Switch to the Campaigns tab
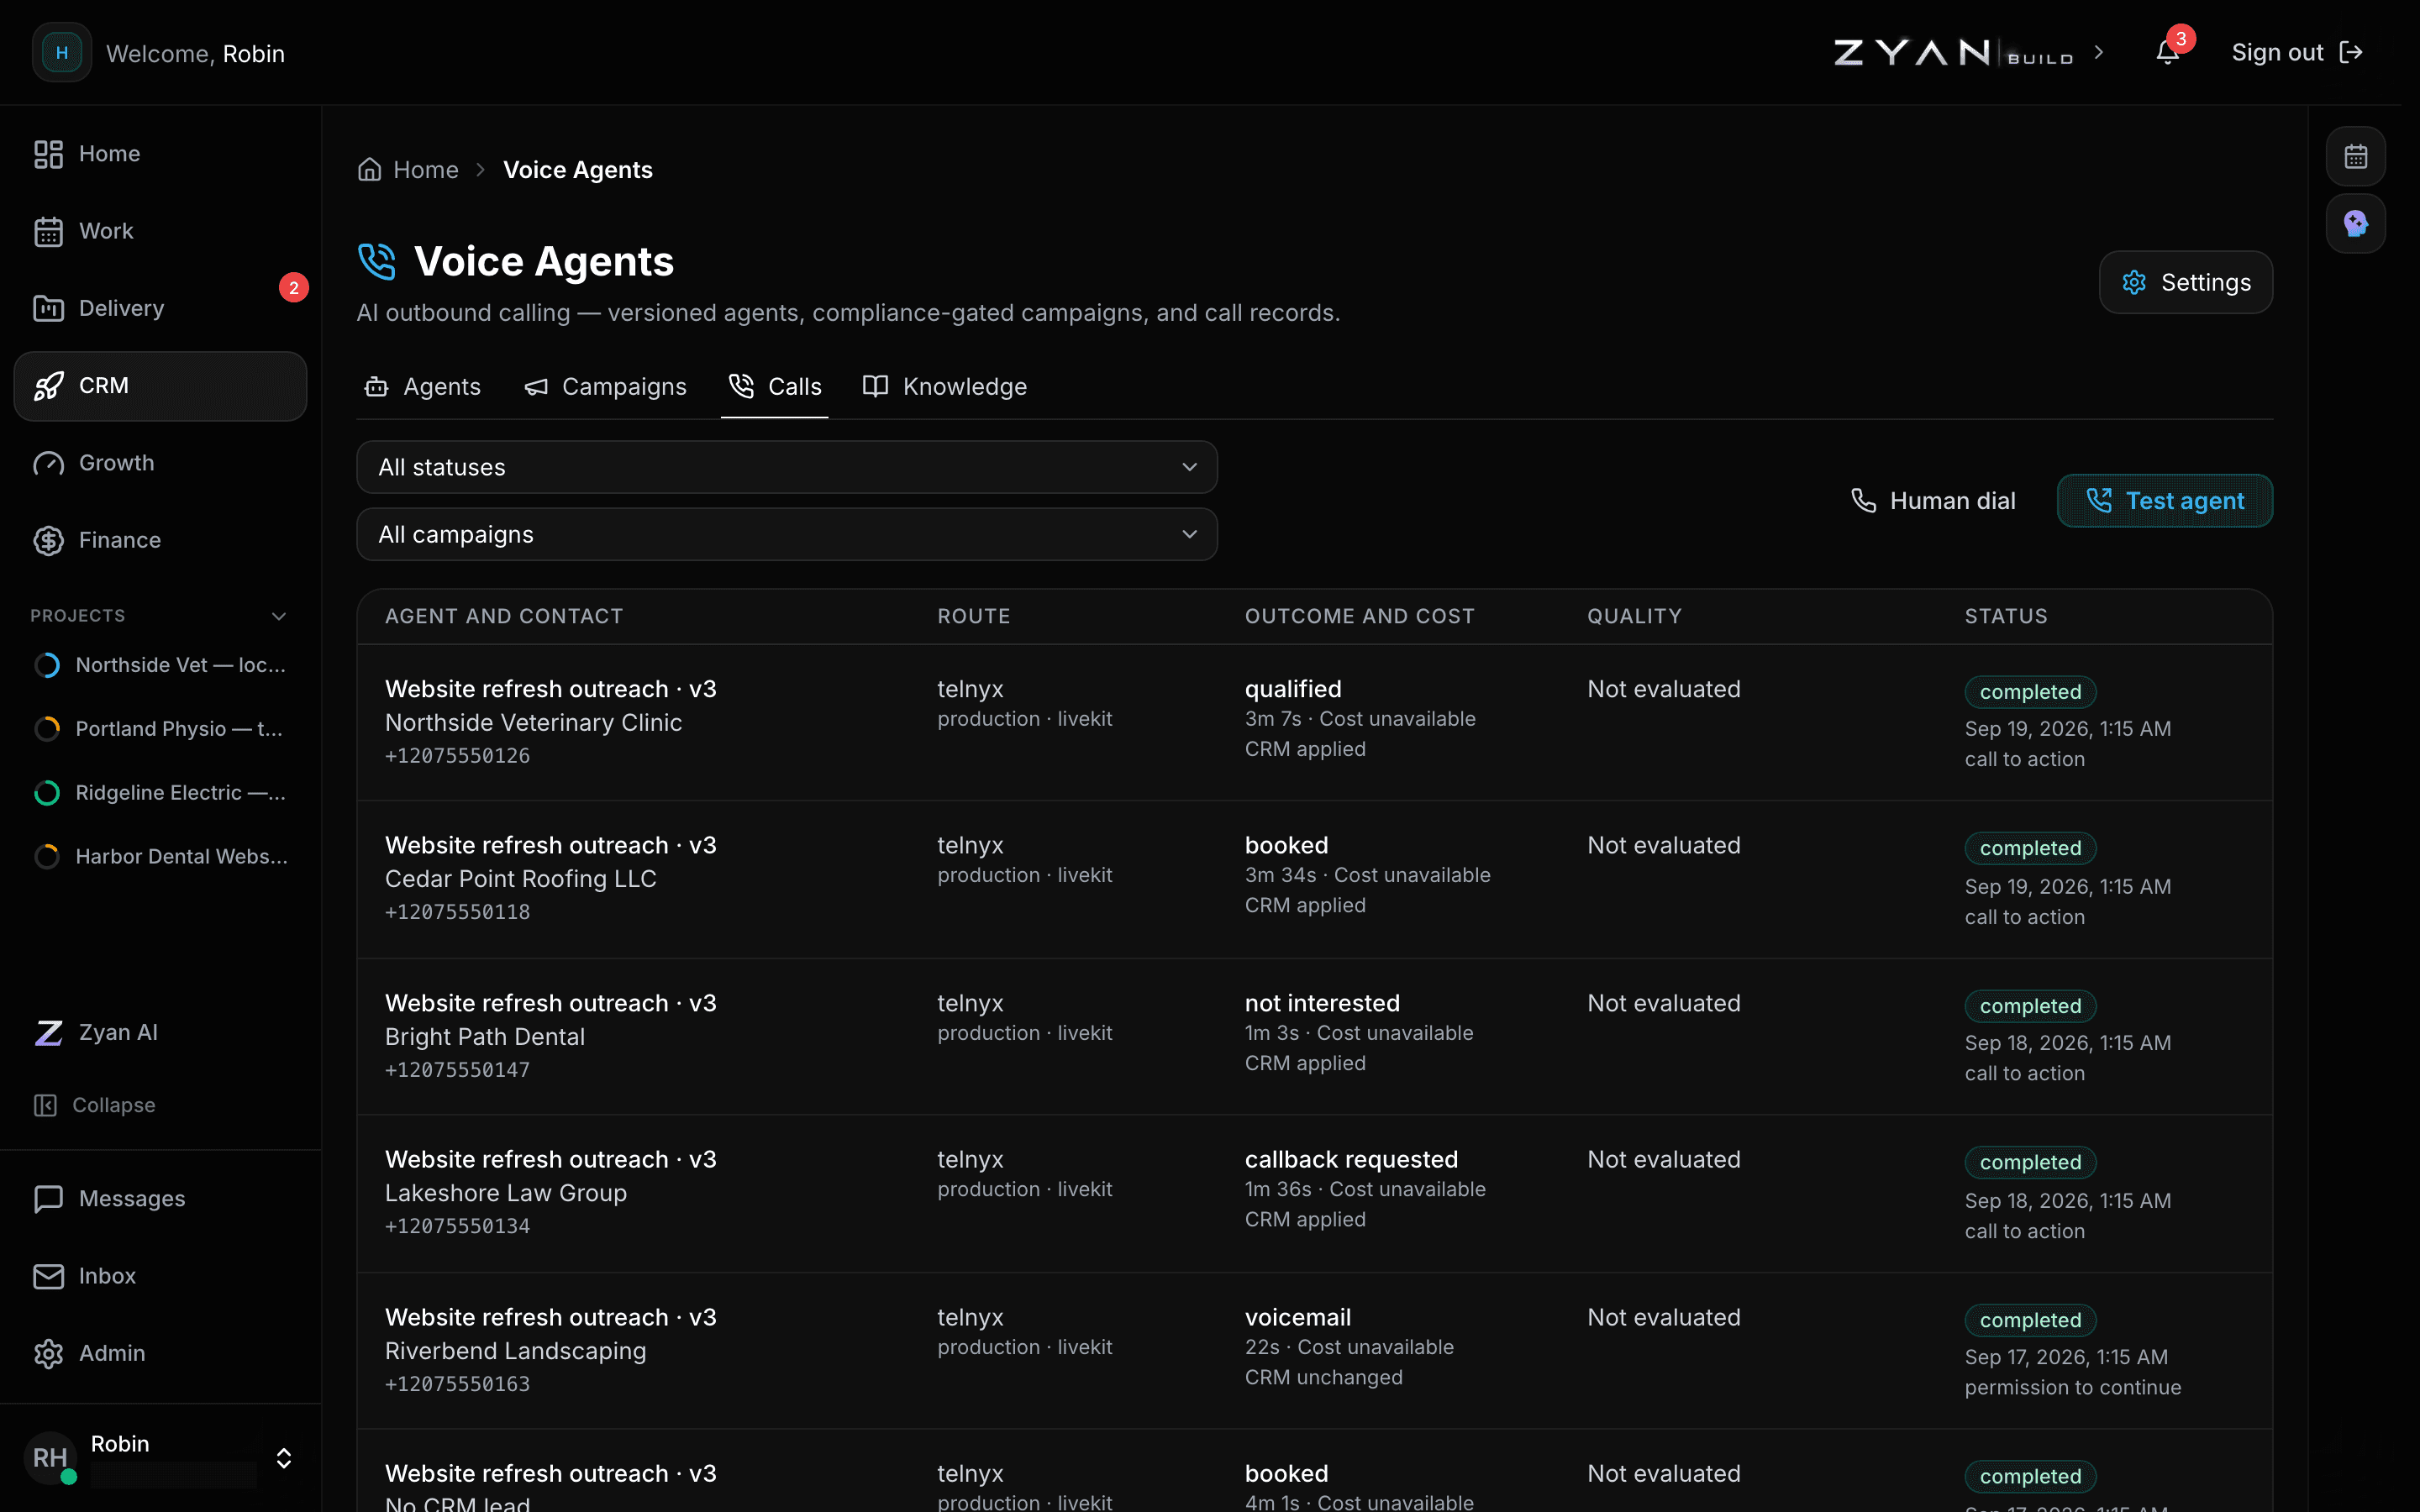Screen dimensions: 2420x1512 (605, 386)
